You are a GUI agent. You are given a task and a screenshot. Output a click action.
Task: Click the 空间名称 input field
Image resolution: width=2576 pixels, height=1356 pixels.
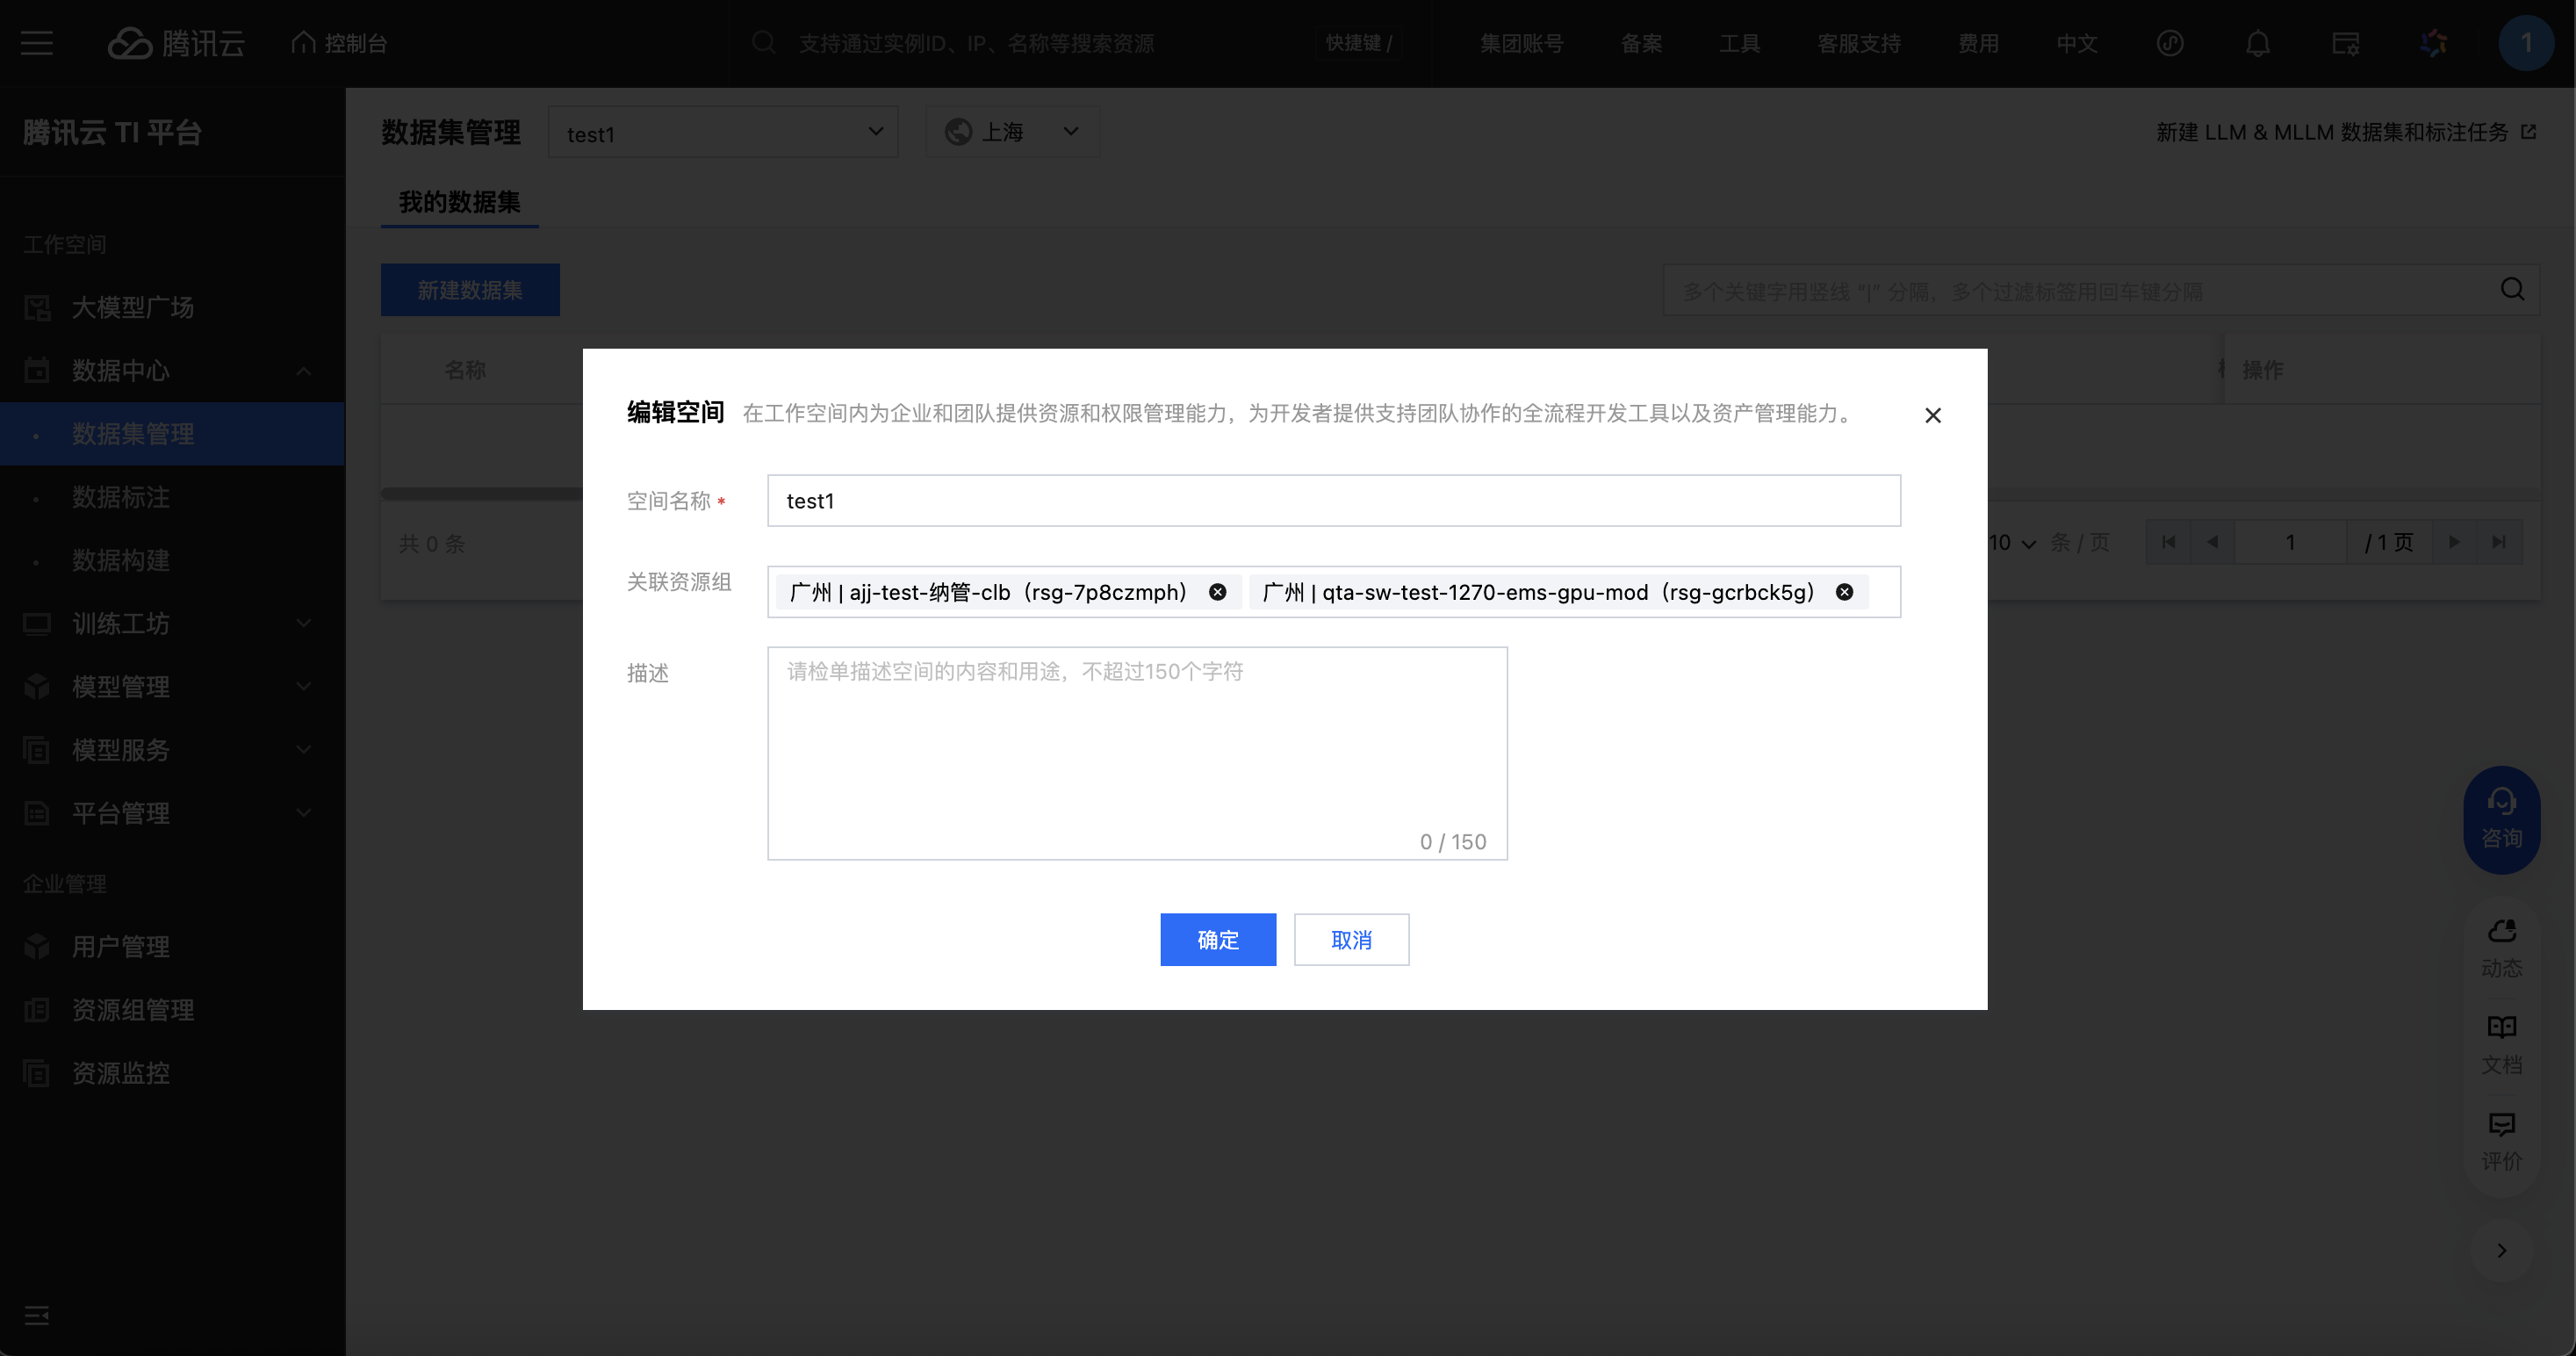pos(1332,500)
